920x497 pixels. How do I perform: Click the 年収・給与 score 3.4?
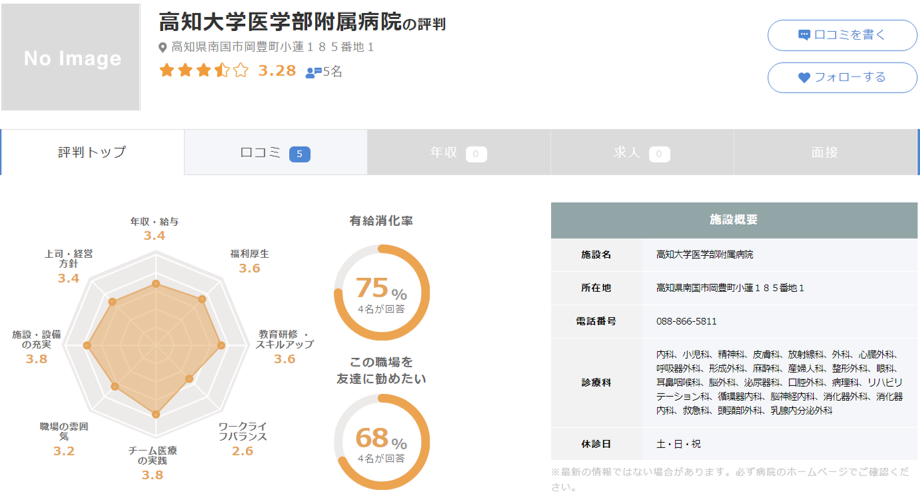(x=154, y=236)
